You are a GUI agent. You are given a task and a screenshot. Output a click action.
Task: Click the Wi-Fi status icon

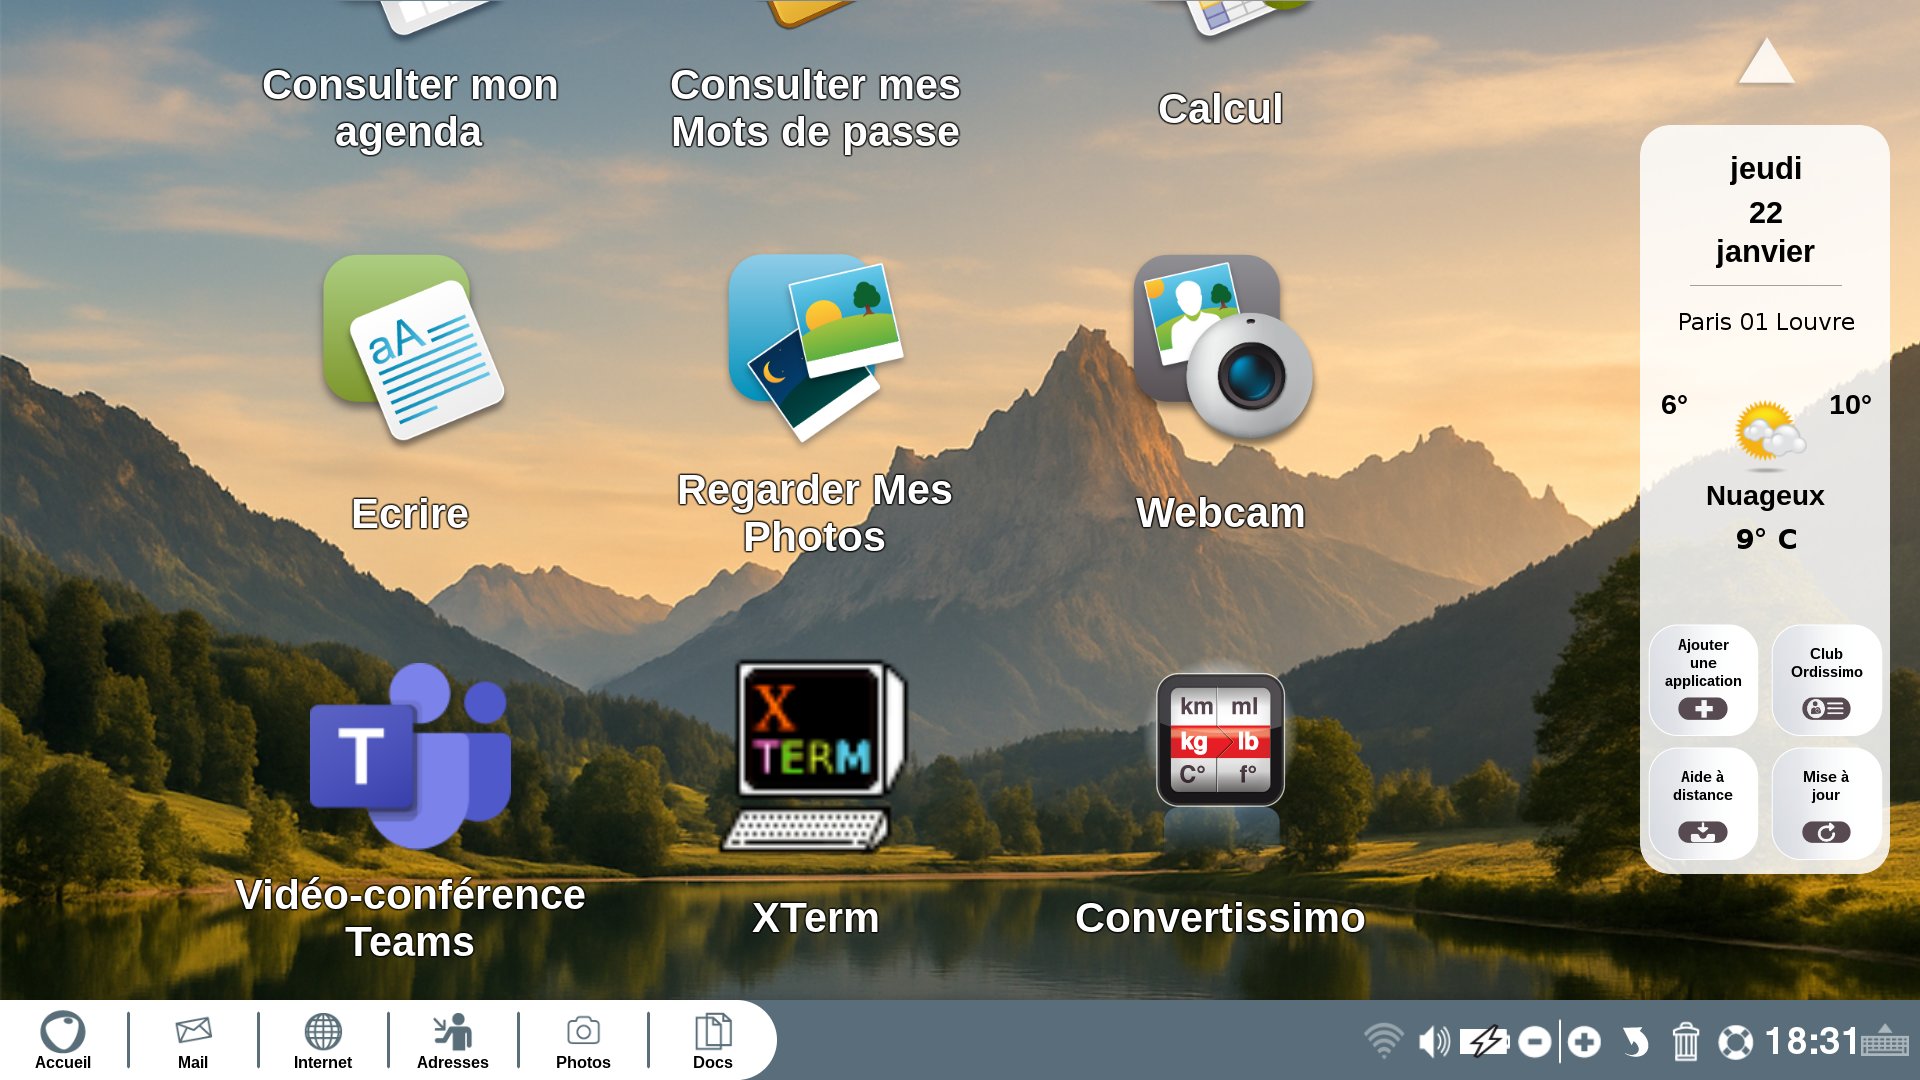1384,1042
